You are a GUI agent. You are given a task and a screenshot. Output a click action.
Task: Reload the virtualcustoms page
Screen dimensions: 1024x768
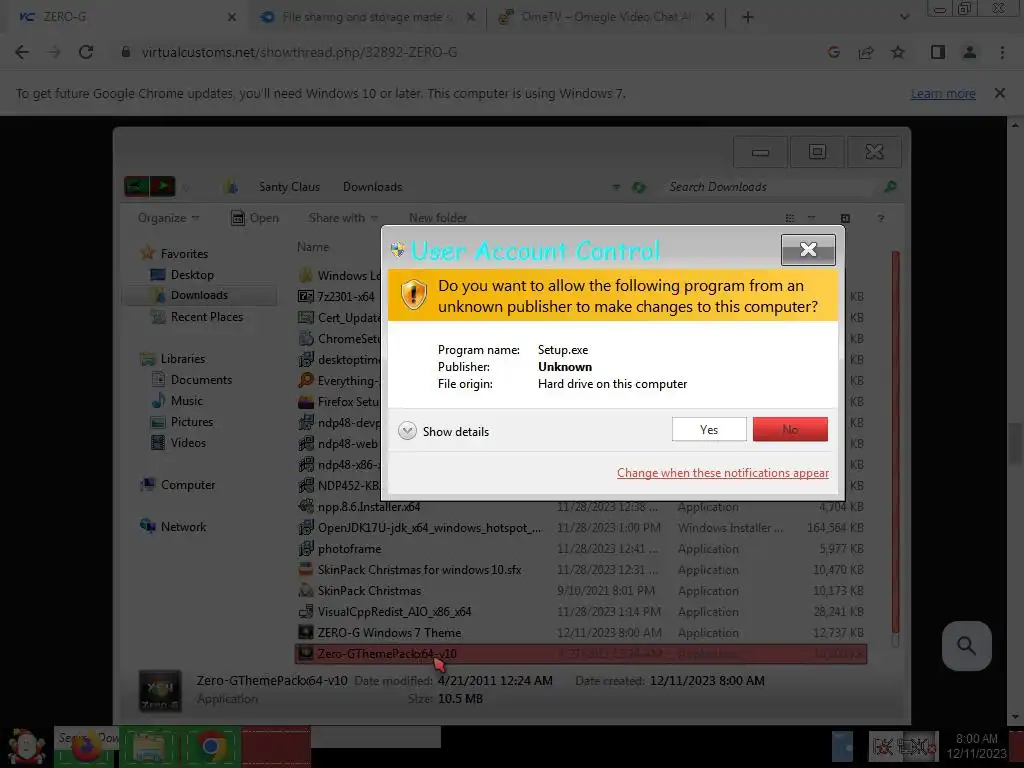(x=86, y=52)
